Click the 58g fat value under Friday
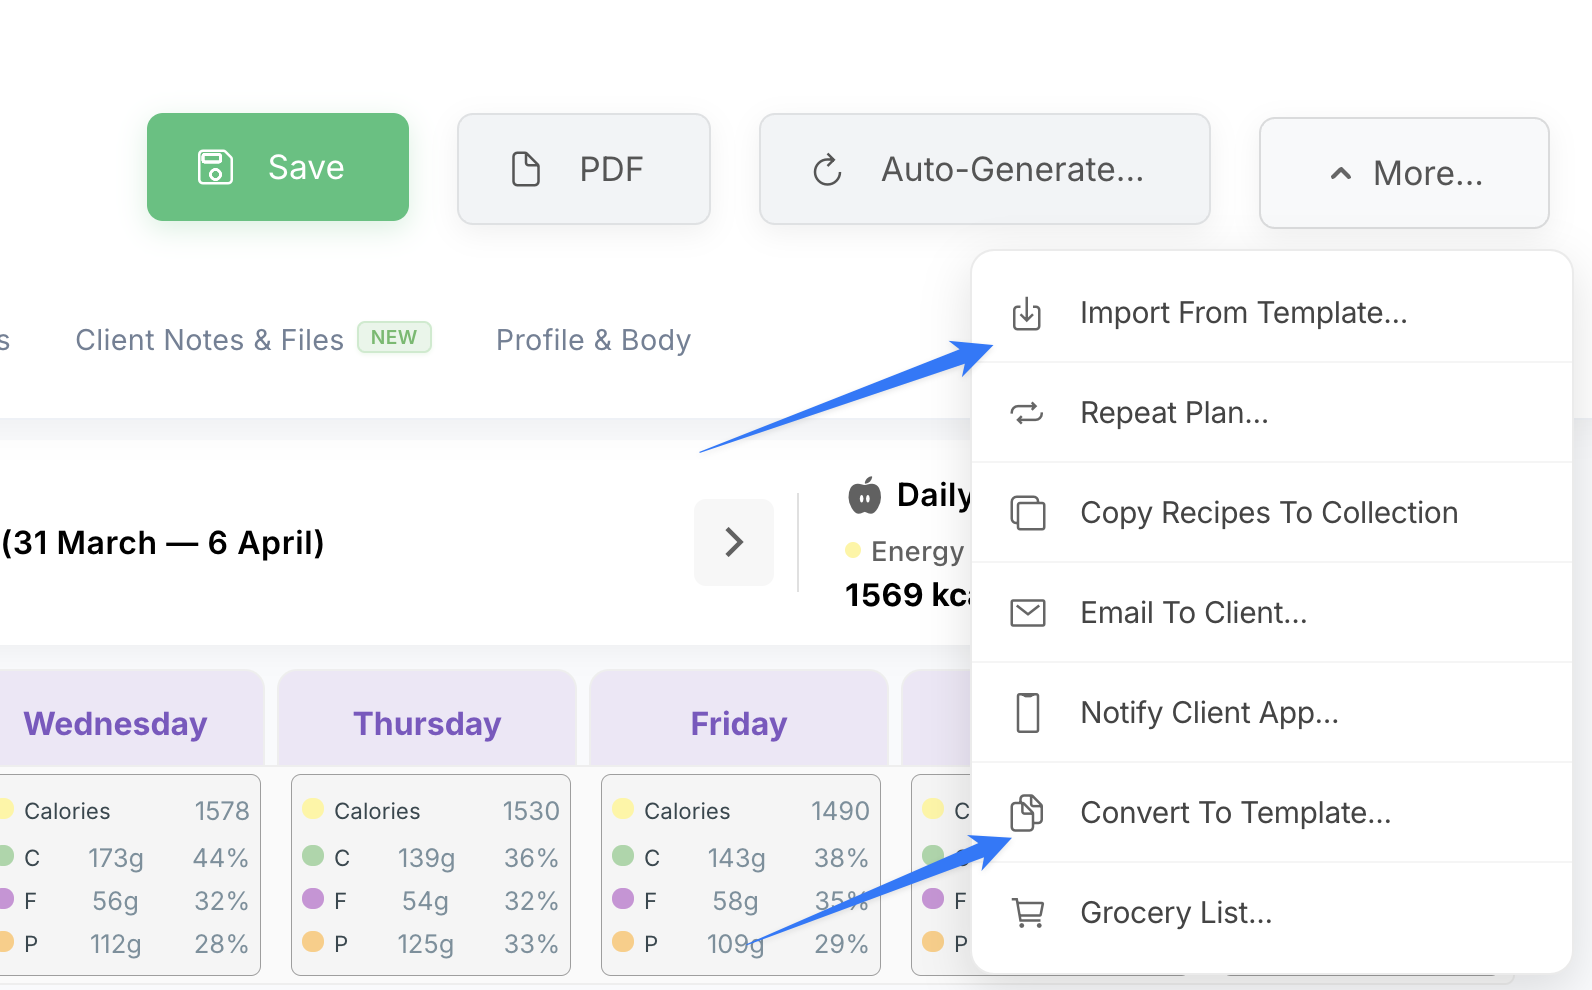1592x990 pixels. 735,901
